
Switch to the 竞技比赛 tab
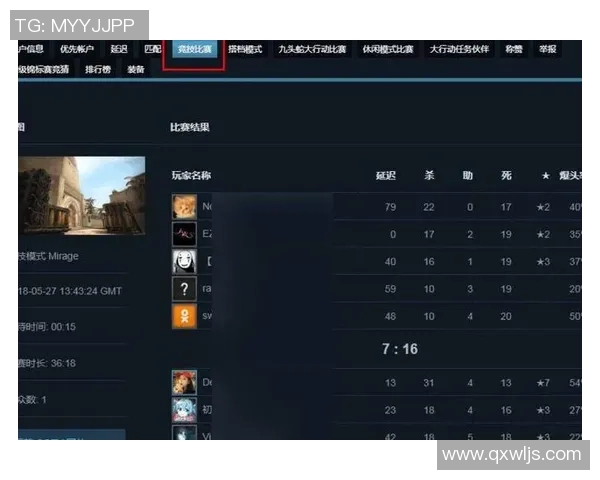click(194, 49)
